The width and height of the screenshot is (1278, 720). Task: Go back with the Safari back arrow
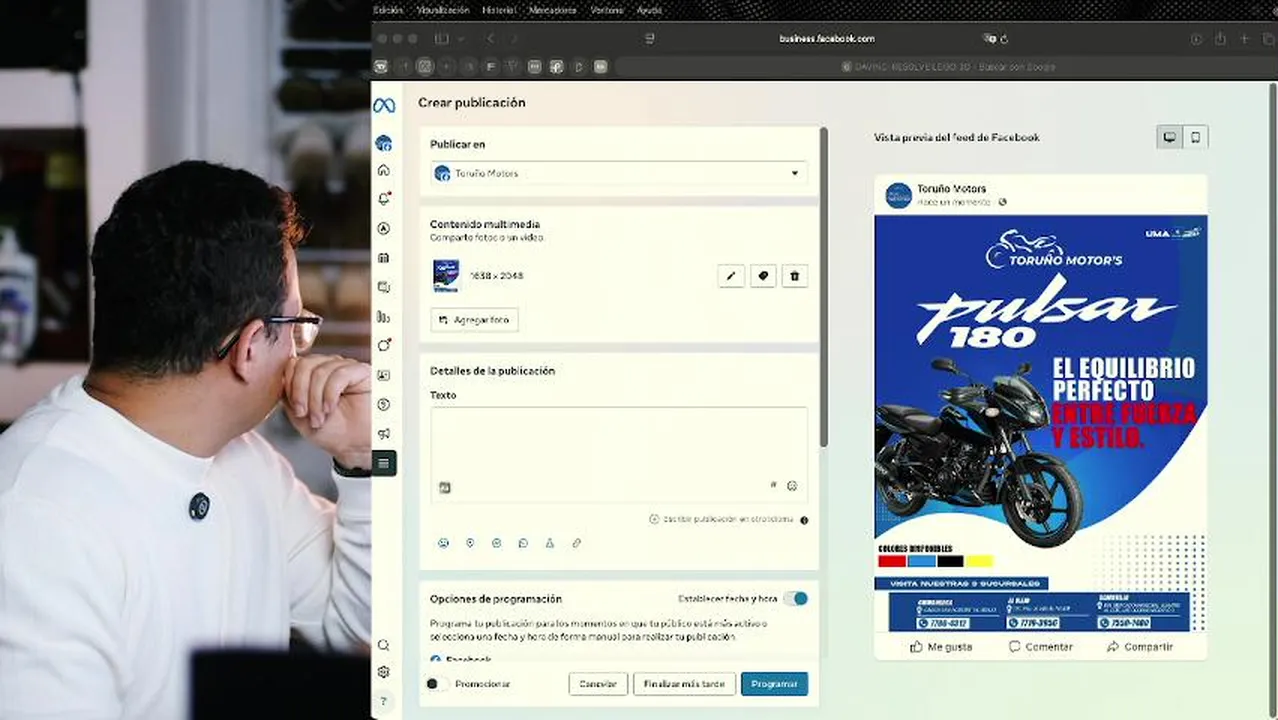(x=490, y=39)
